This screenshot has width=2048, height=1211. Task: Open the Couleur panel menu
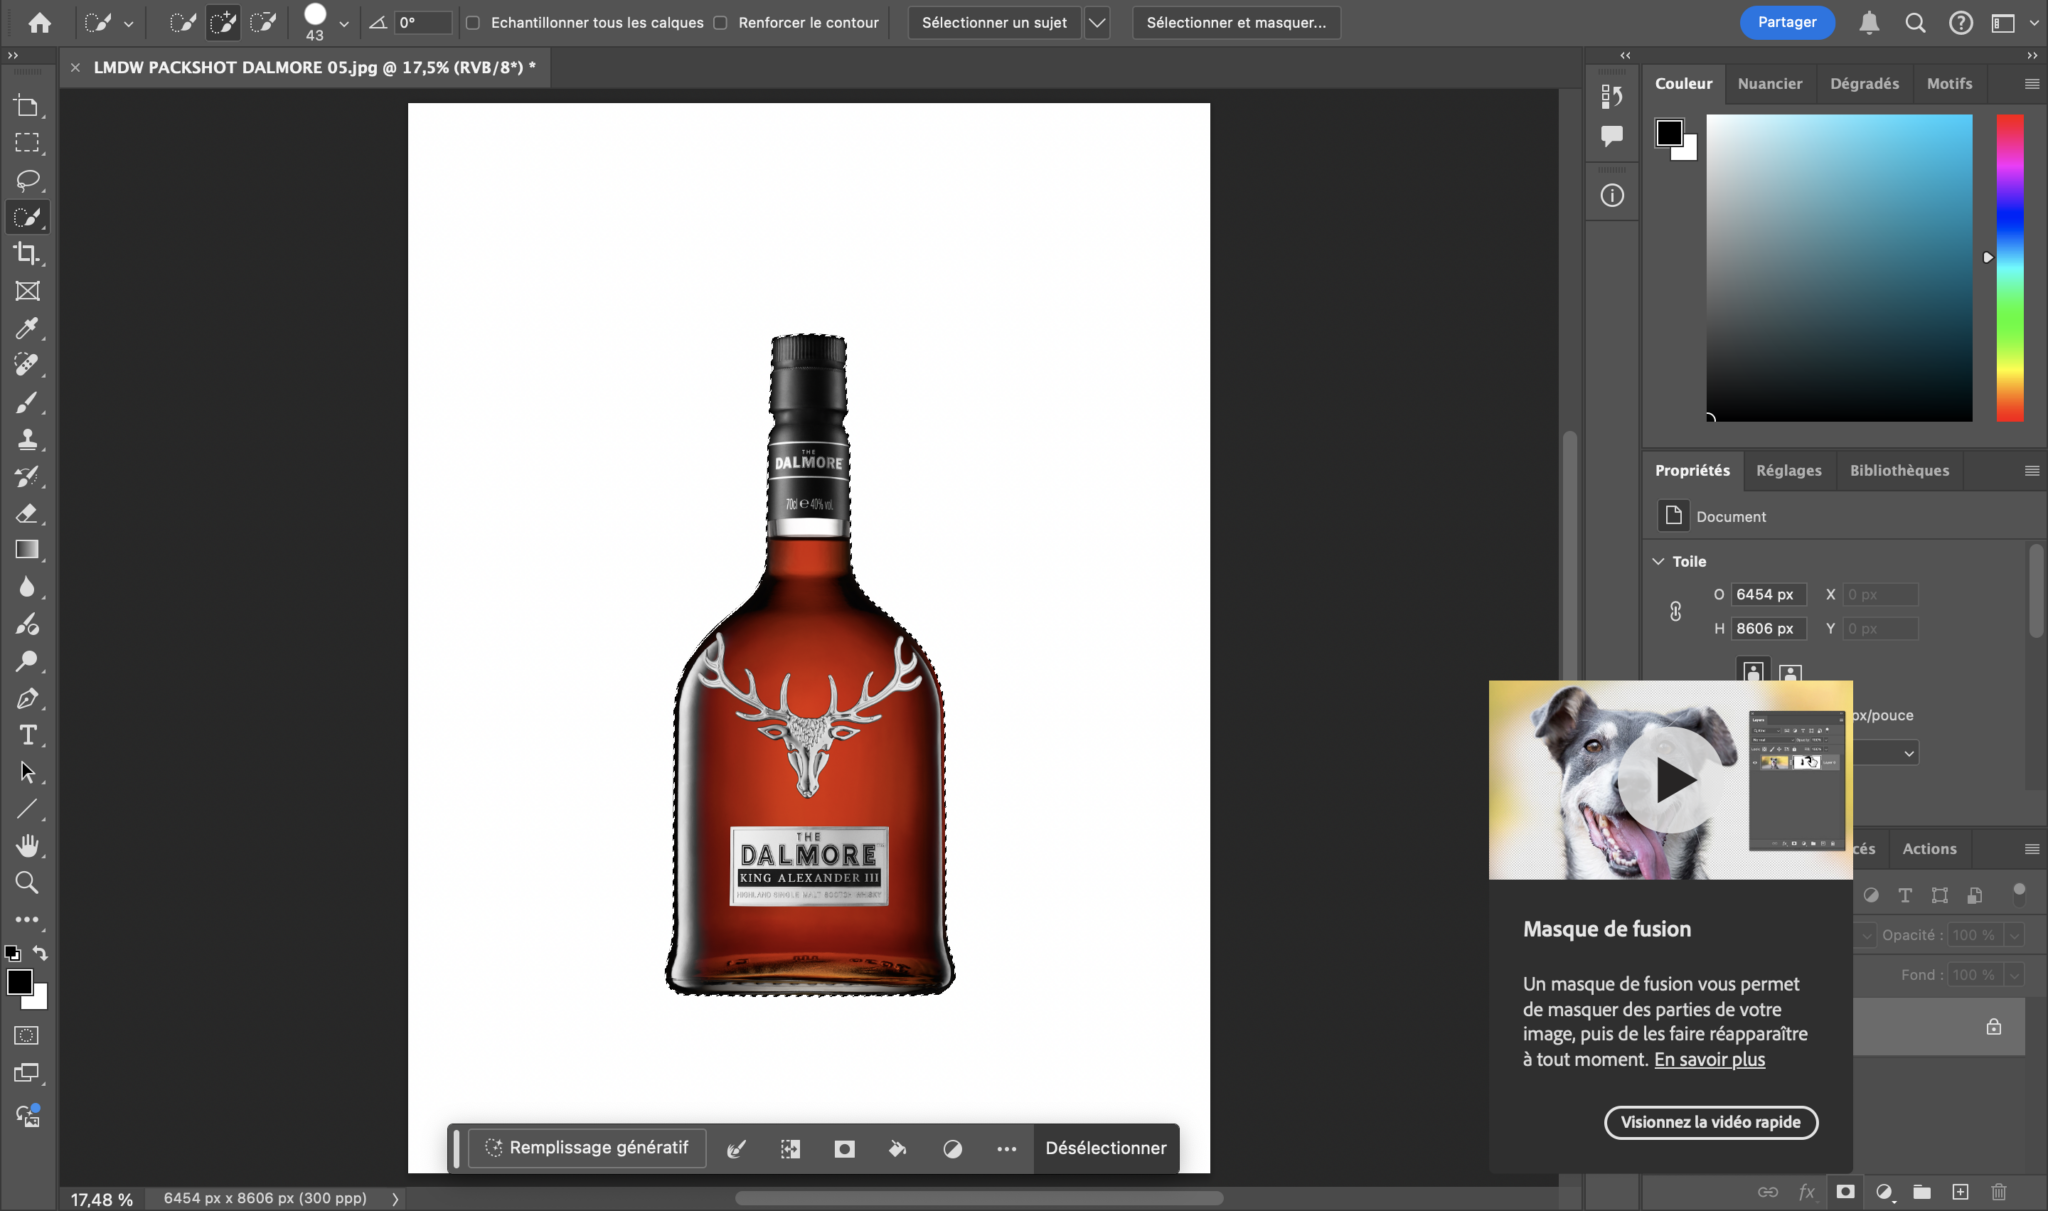(2031, 84)
